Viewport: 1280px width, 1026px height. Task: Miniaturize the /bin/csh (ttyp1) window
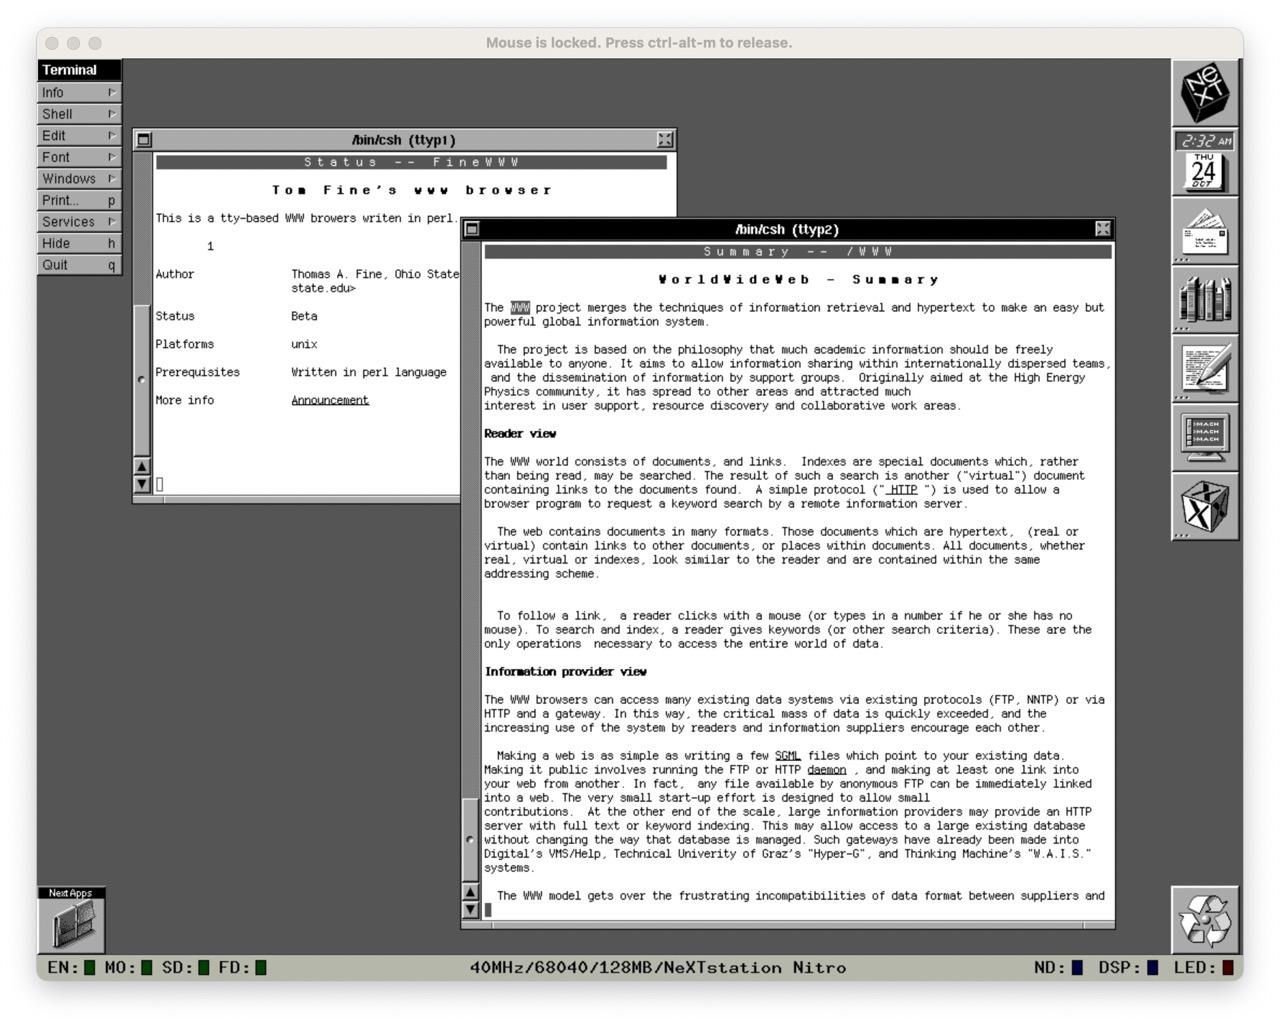click(144, 140)
